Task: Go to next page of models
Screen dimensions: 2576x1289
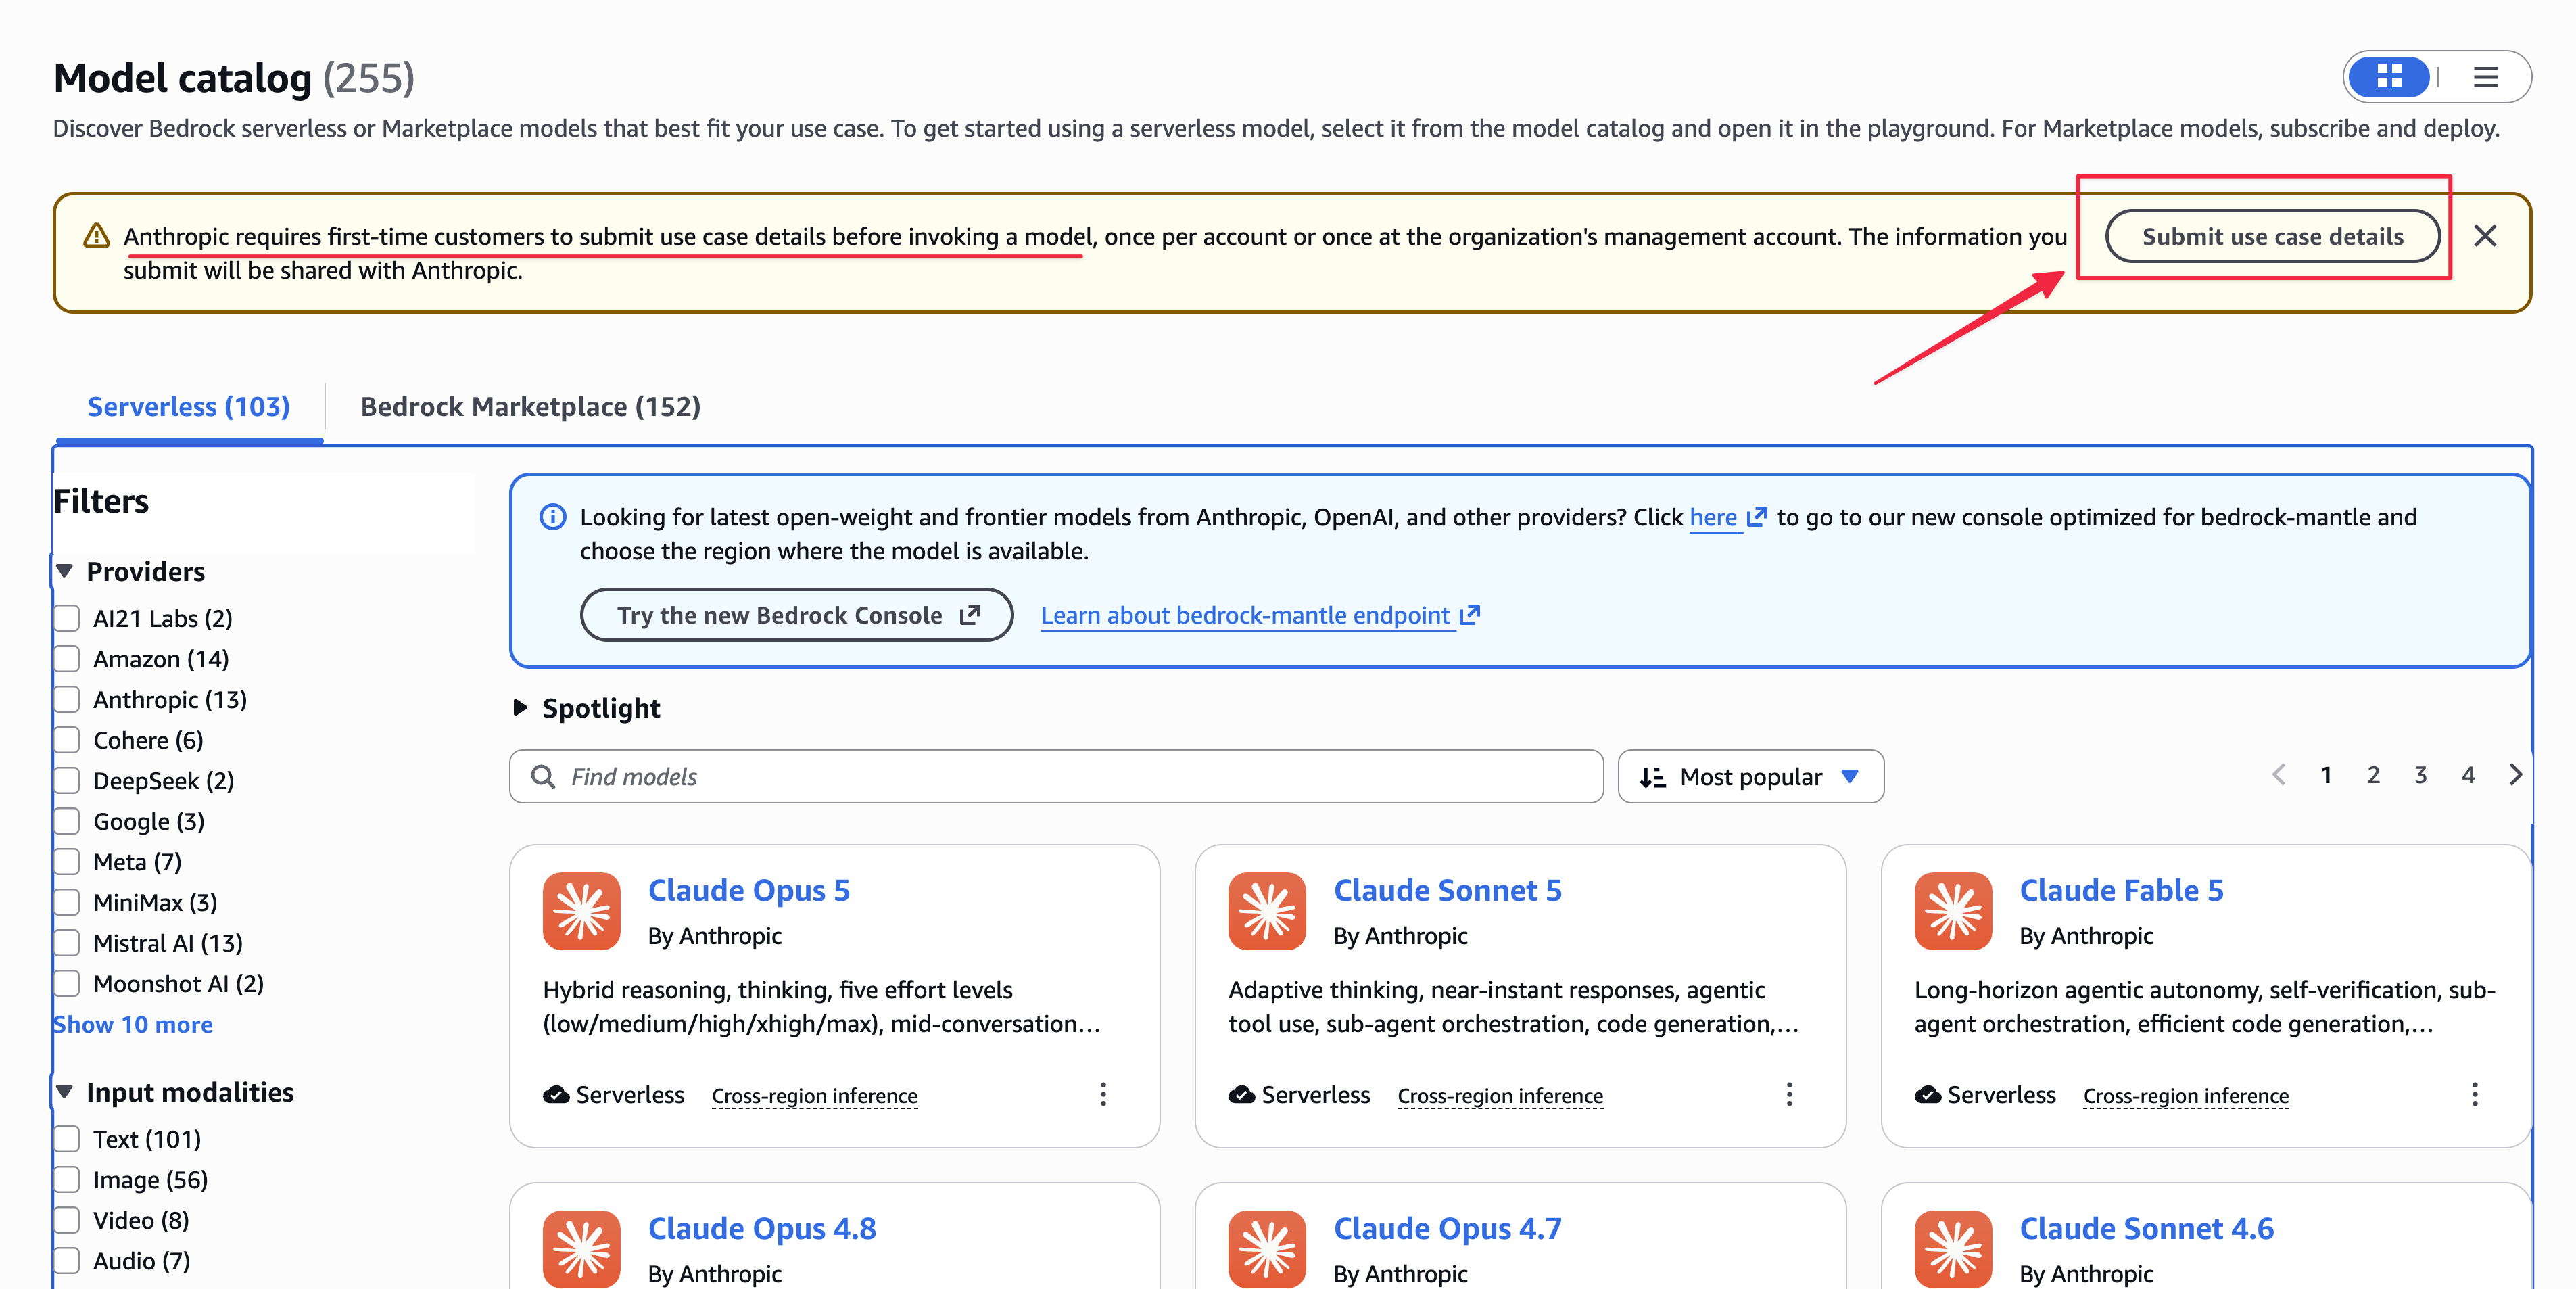Action: click(x=2515, y=775)
